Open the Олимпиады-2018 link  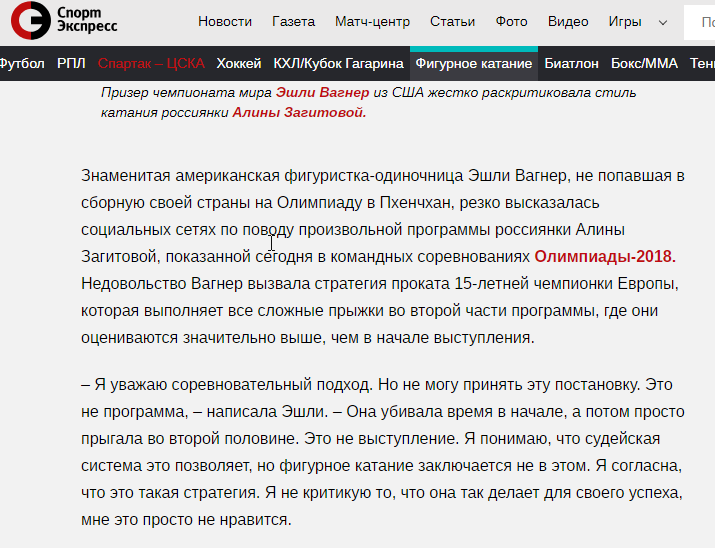point(605,256)
